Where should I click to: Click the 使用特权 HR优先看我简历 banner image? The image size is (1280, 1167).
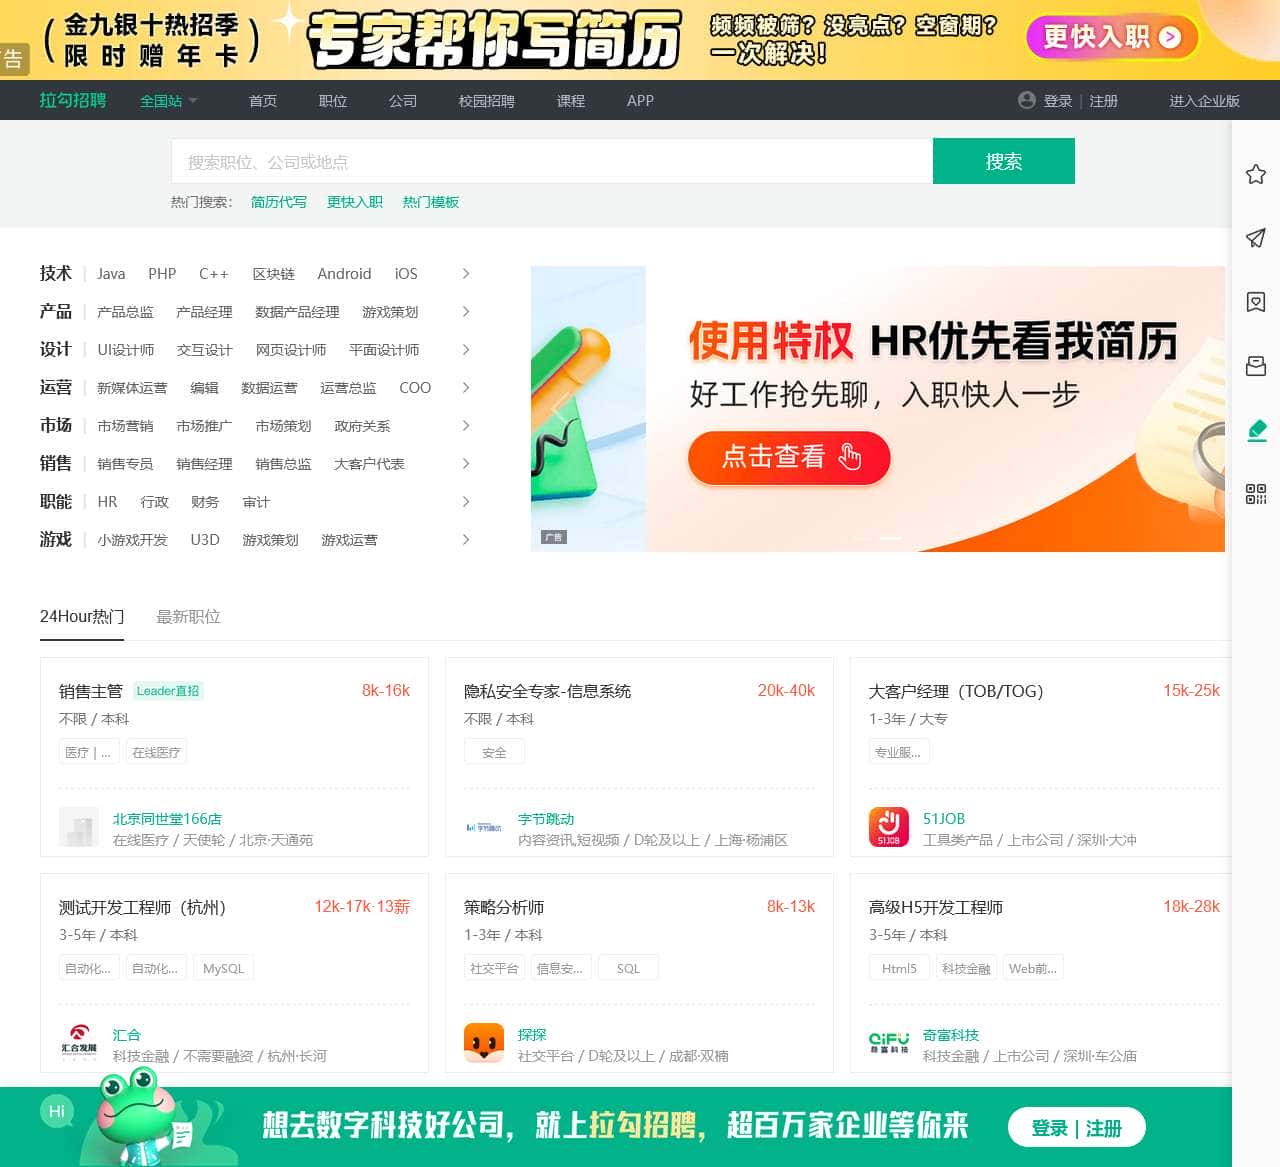click(x=877, y=408)
